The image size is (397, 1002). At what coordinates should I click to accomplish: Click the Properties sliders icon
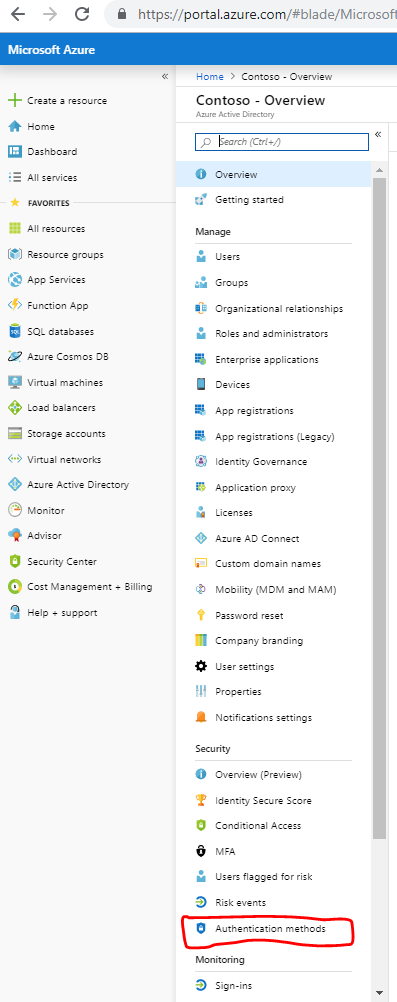click(x=201, y=691)
